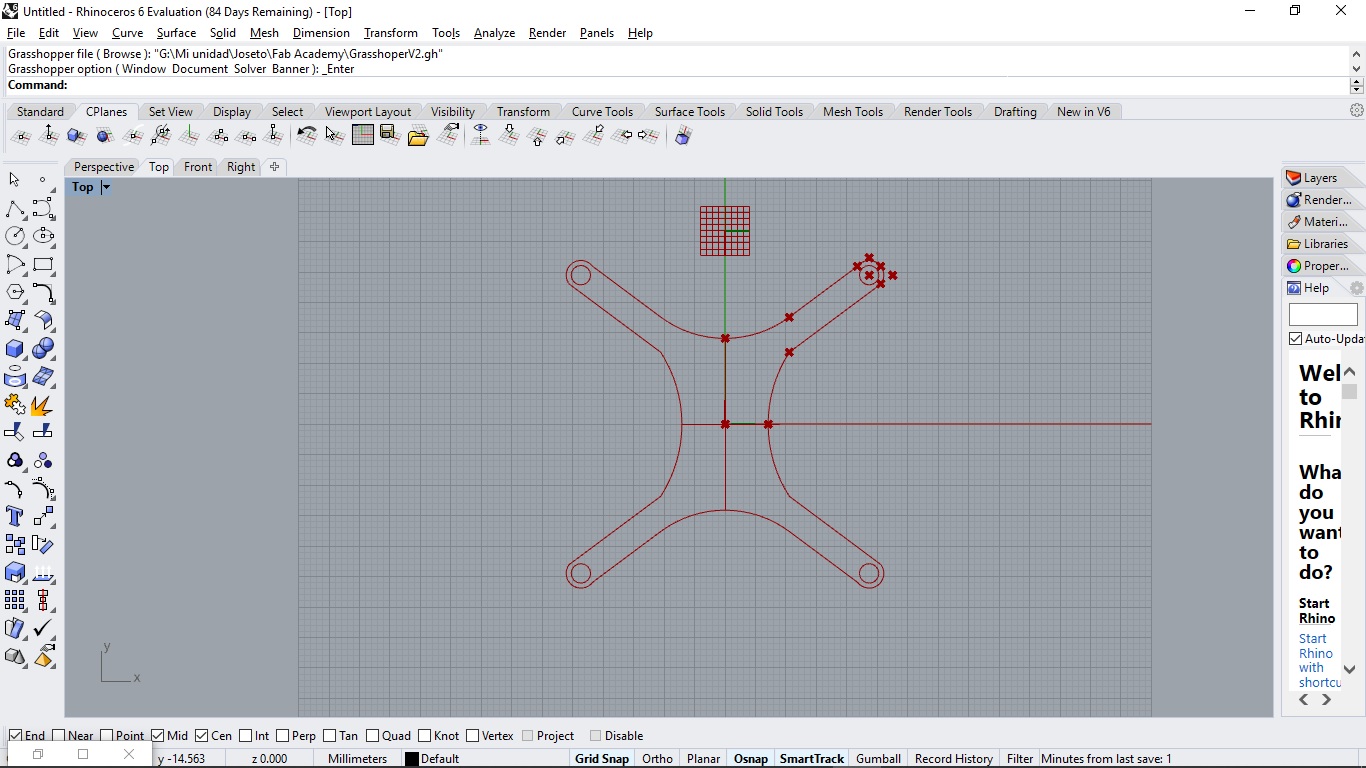
Task: Toggle Ortho mode in the status bar
Action: (657, 759)
